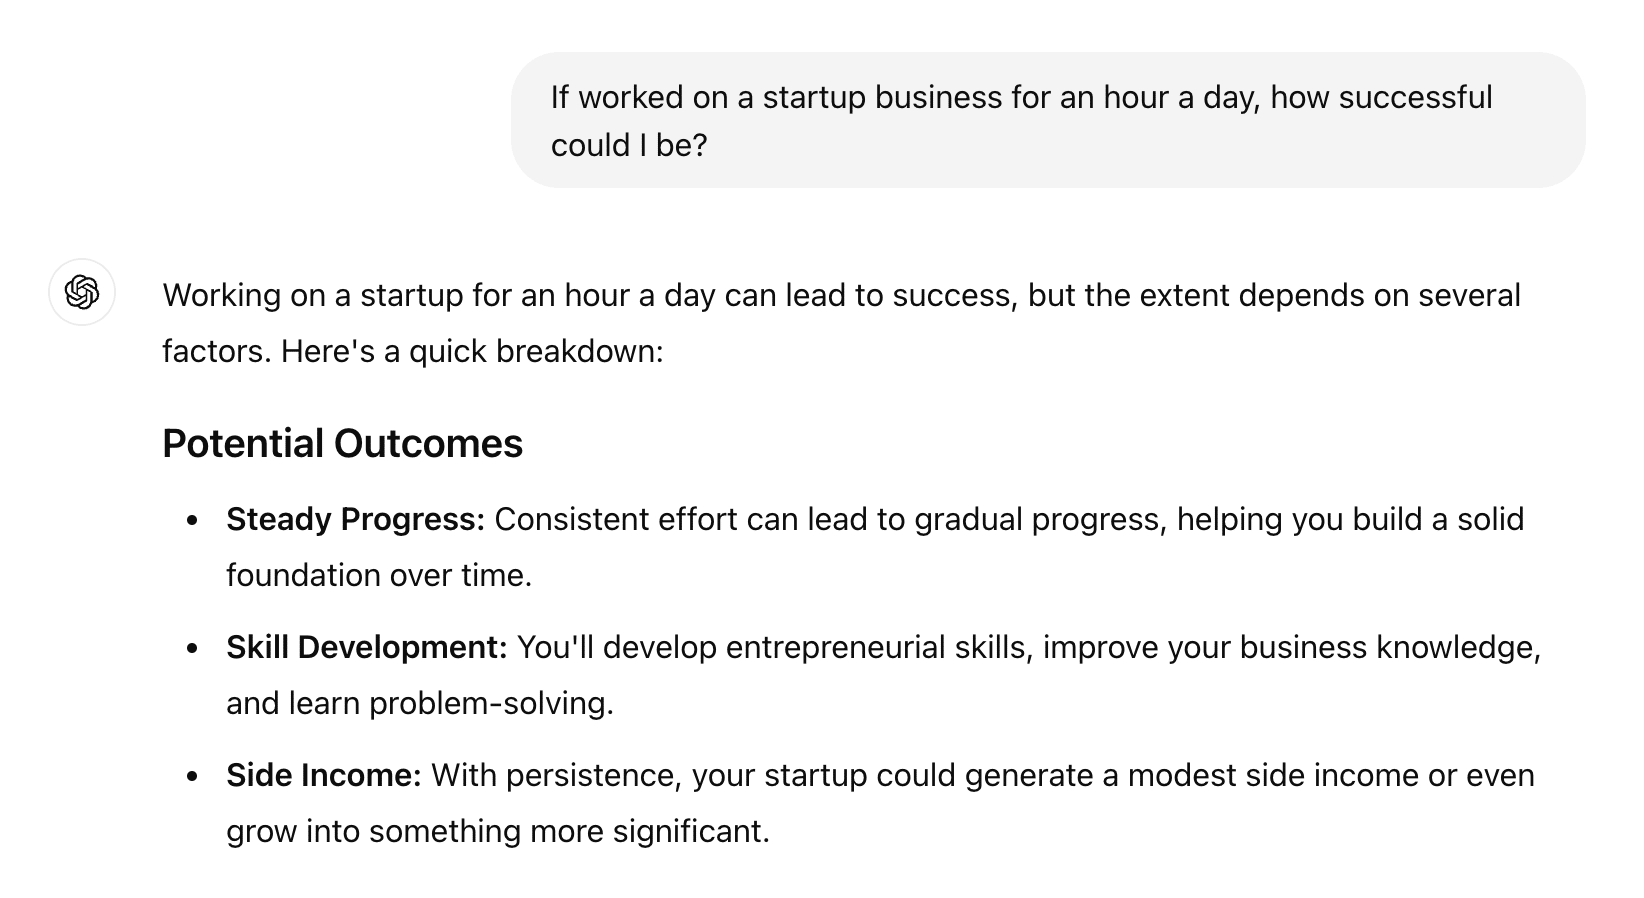Image resolution: width=1644 pixels, height=898 pixels.
Task: Click the words 'entrepreneurial skills' in second bullet
Action: click(x=877, y=648)
